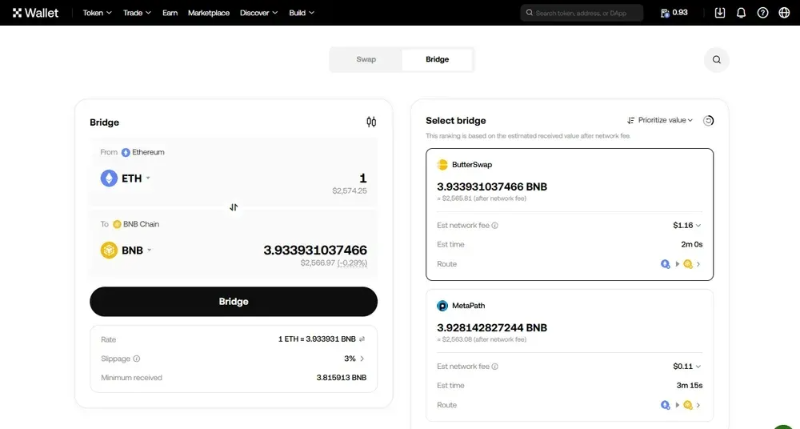Switch to the Swap tab
Screen dimensions: 800x429
tap(366, 60)
